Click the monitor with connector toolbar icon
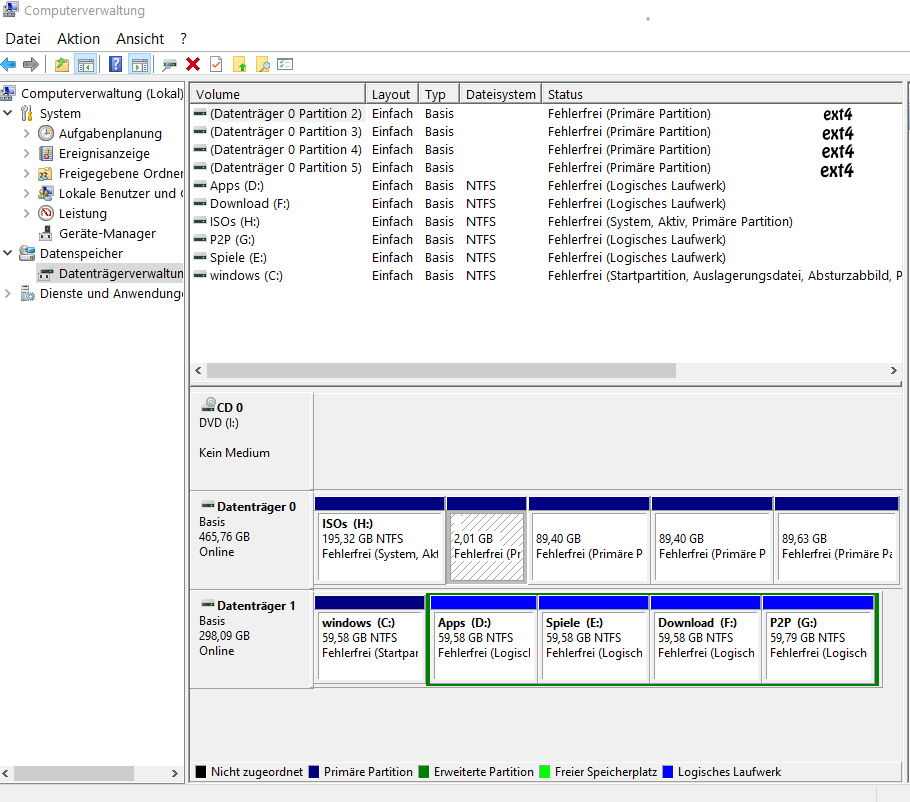The width and height of the screenshot is (910, 802). tap(168, 64)
